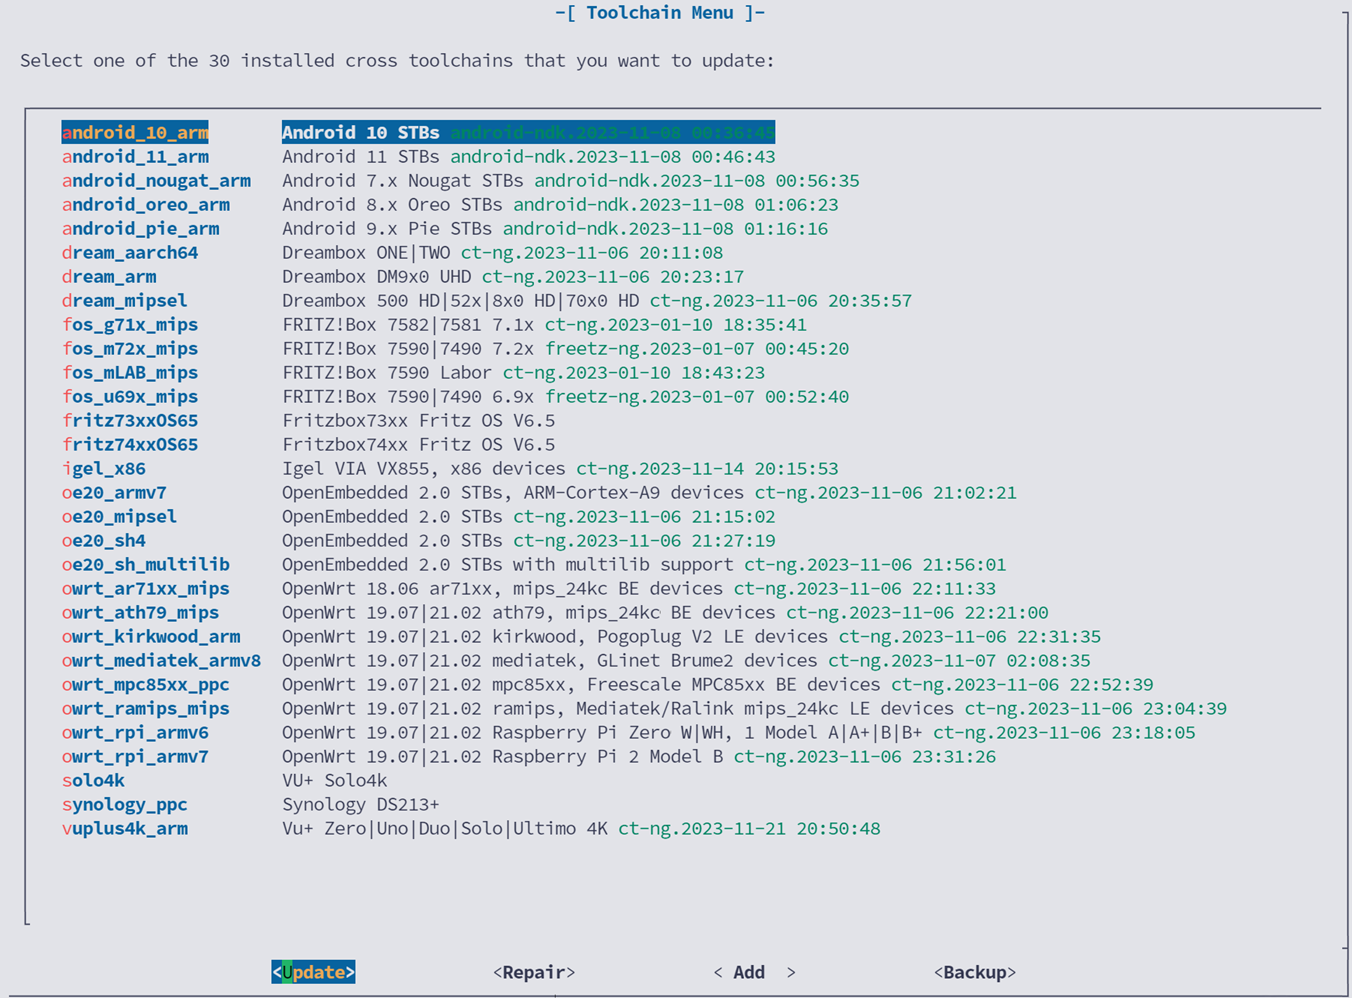The image size is (1352, 998).
Task: Click 'Android 9.x Pie STBs' description
Action: 387,228
